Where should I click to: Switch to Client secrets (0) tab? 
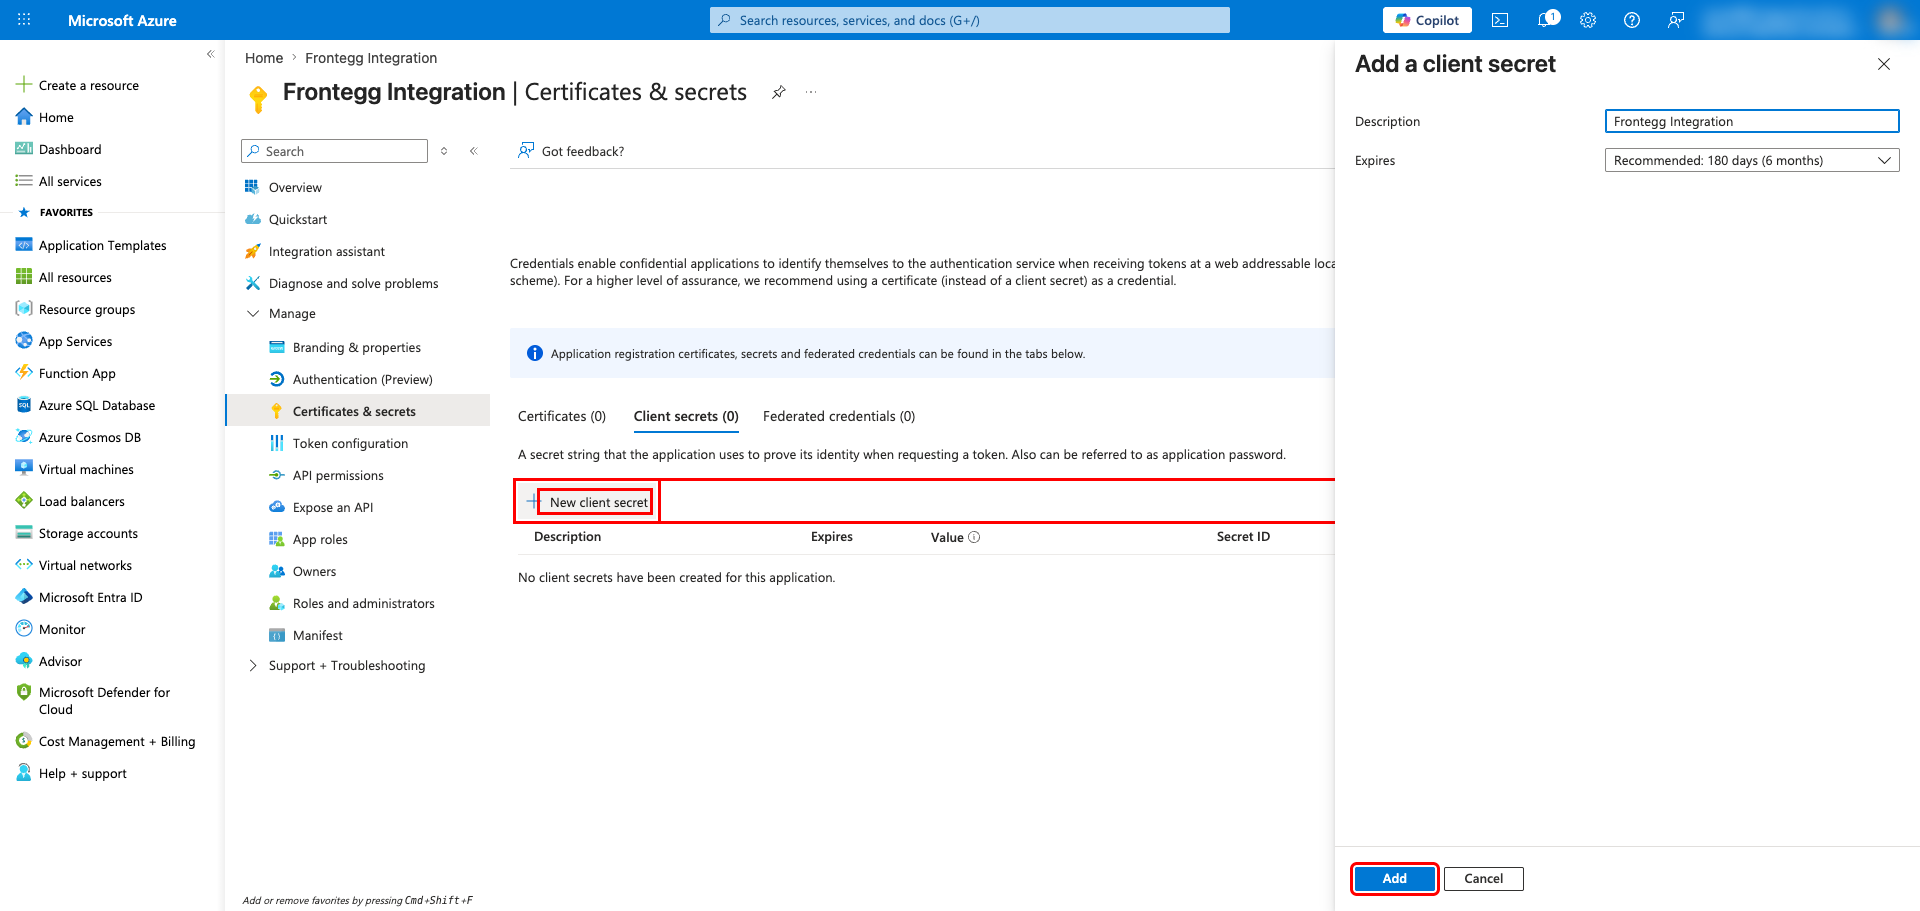coord(686,416)
